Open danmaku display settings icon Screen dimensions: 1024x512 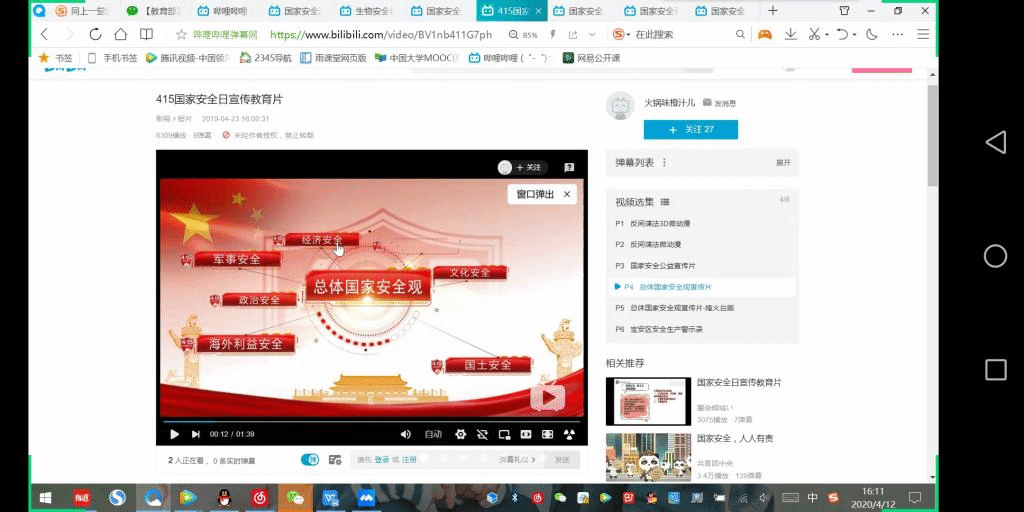(335, 460)
